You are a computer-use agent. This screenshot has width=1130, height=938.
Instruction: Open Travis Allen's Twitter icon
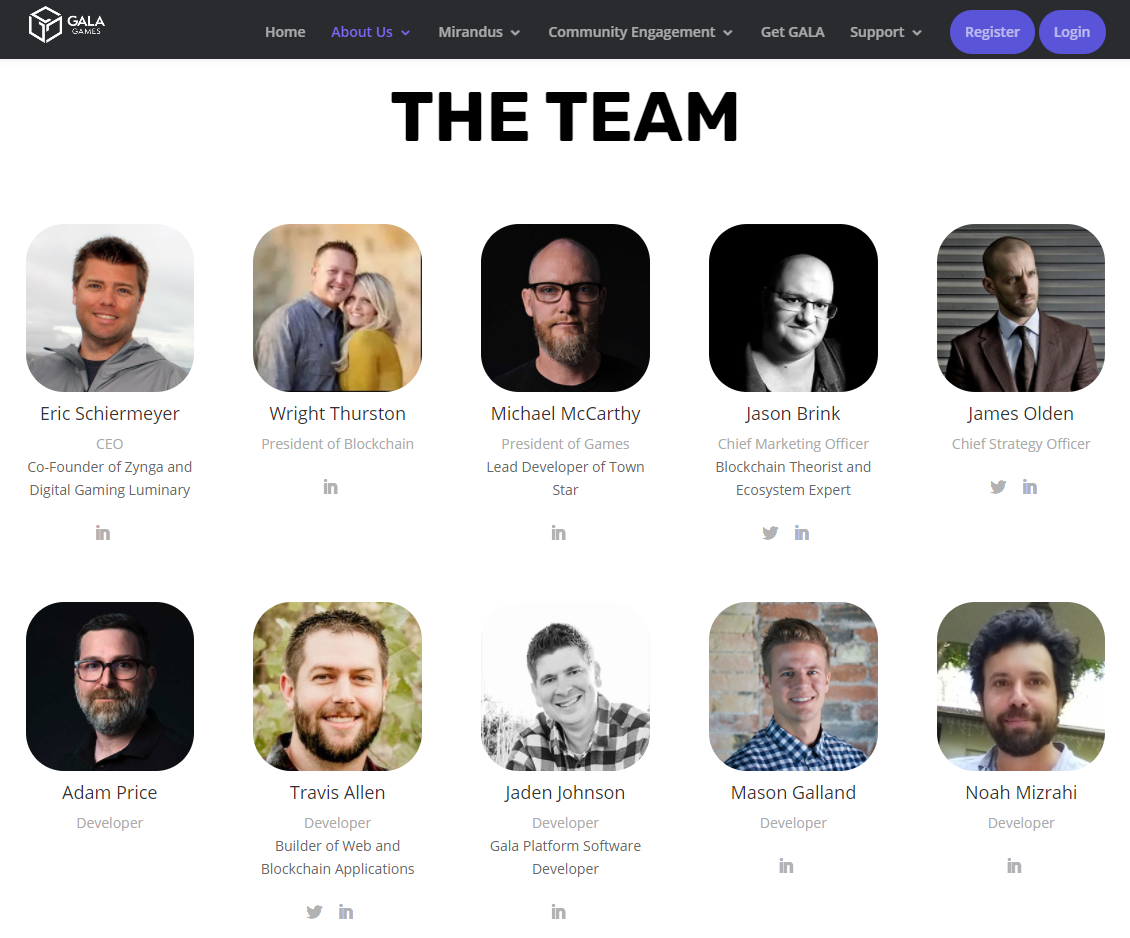pyautogui.click(x=314, y=912)
